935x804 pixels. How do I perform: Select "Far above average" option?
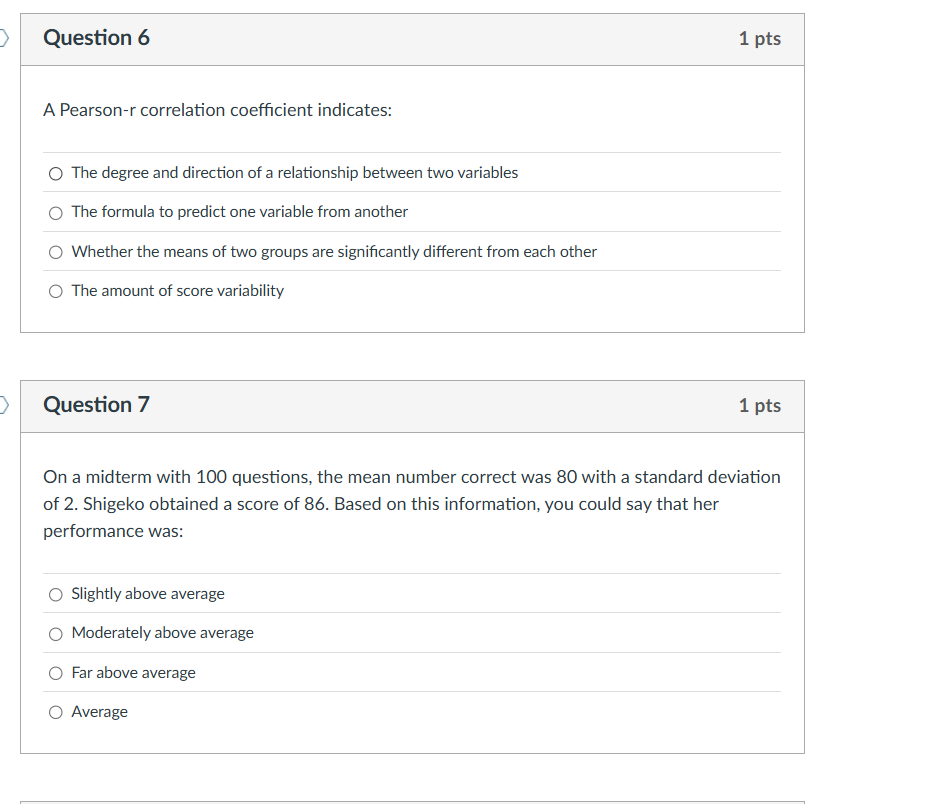click(x=56, y=673)
